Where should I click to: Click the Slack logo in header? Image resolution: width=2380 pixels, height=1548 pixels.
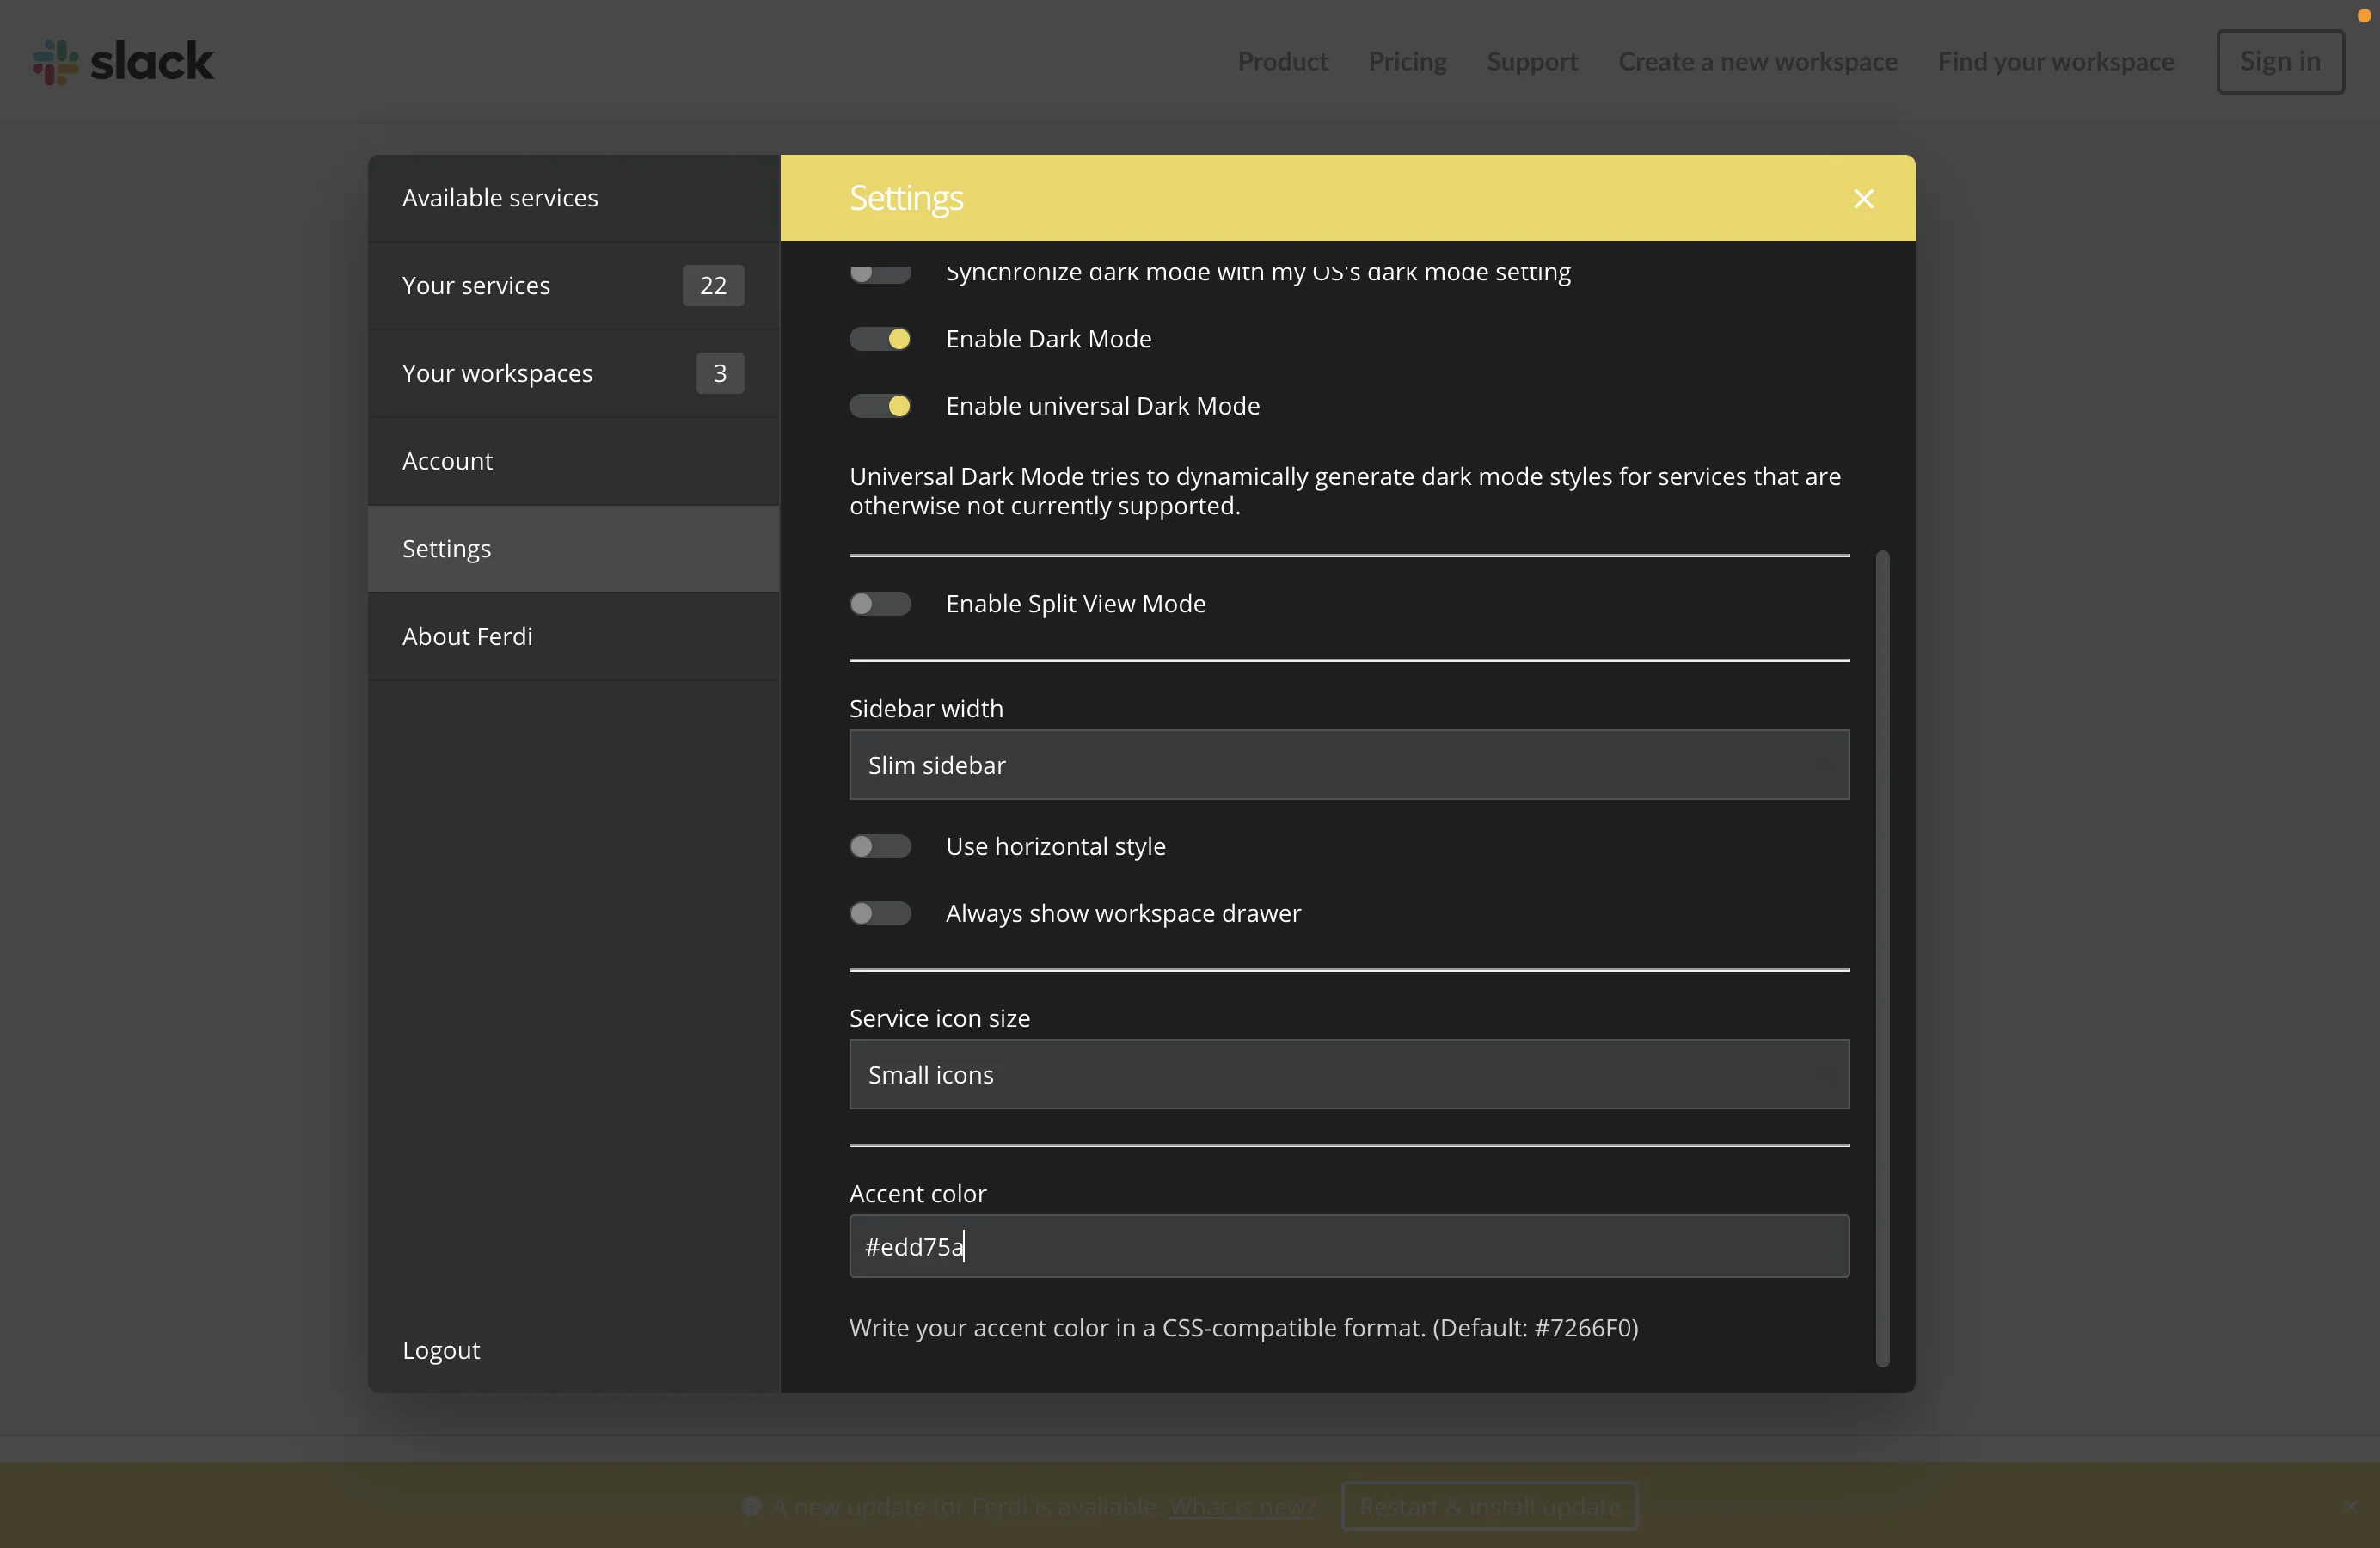point(123,62)
